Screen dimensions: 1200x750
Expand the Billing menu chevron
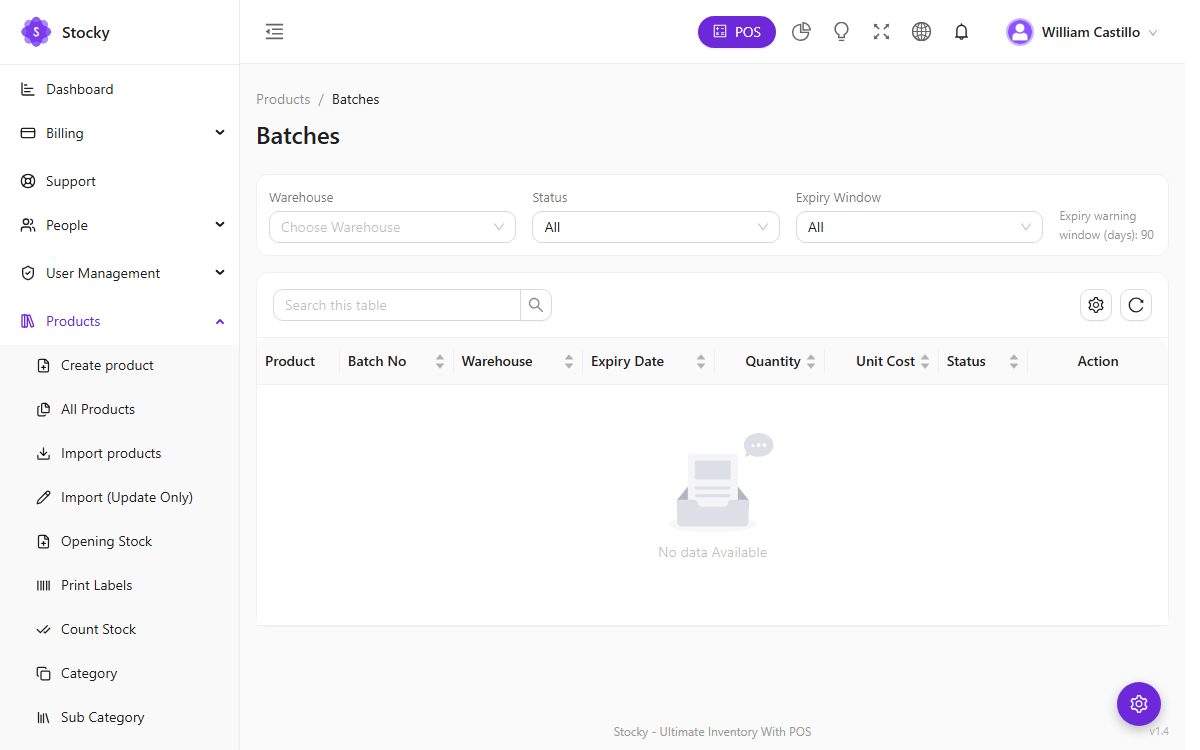[220, 132]
